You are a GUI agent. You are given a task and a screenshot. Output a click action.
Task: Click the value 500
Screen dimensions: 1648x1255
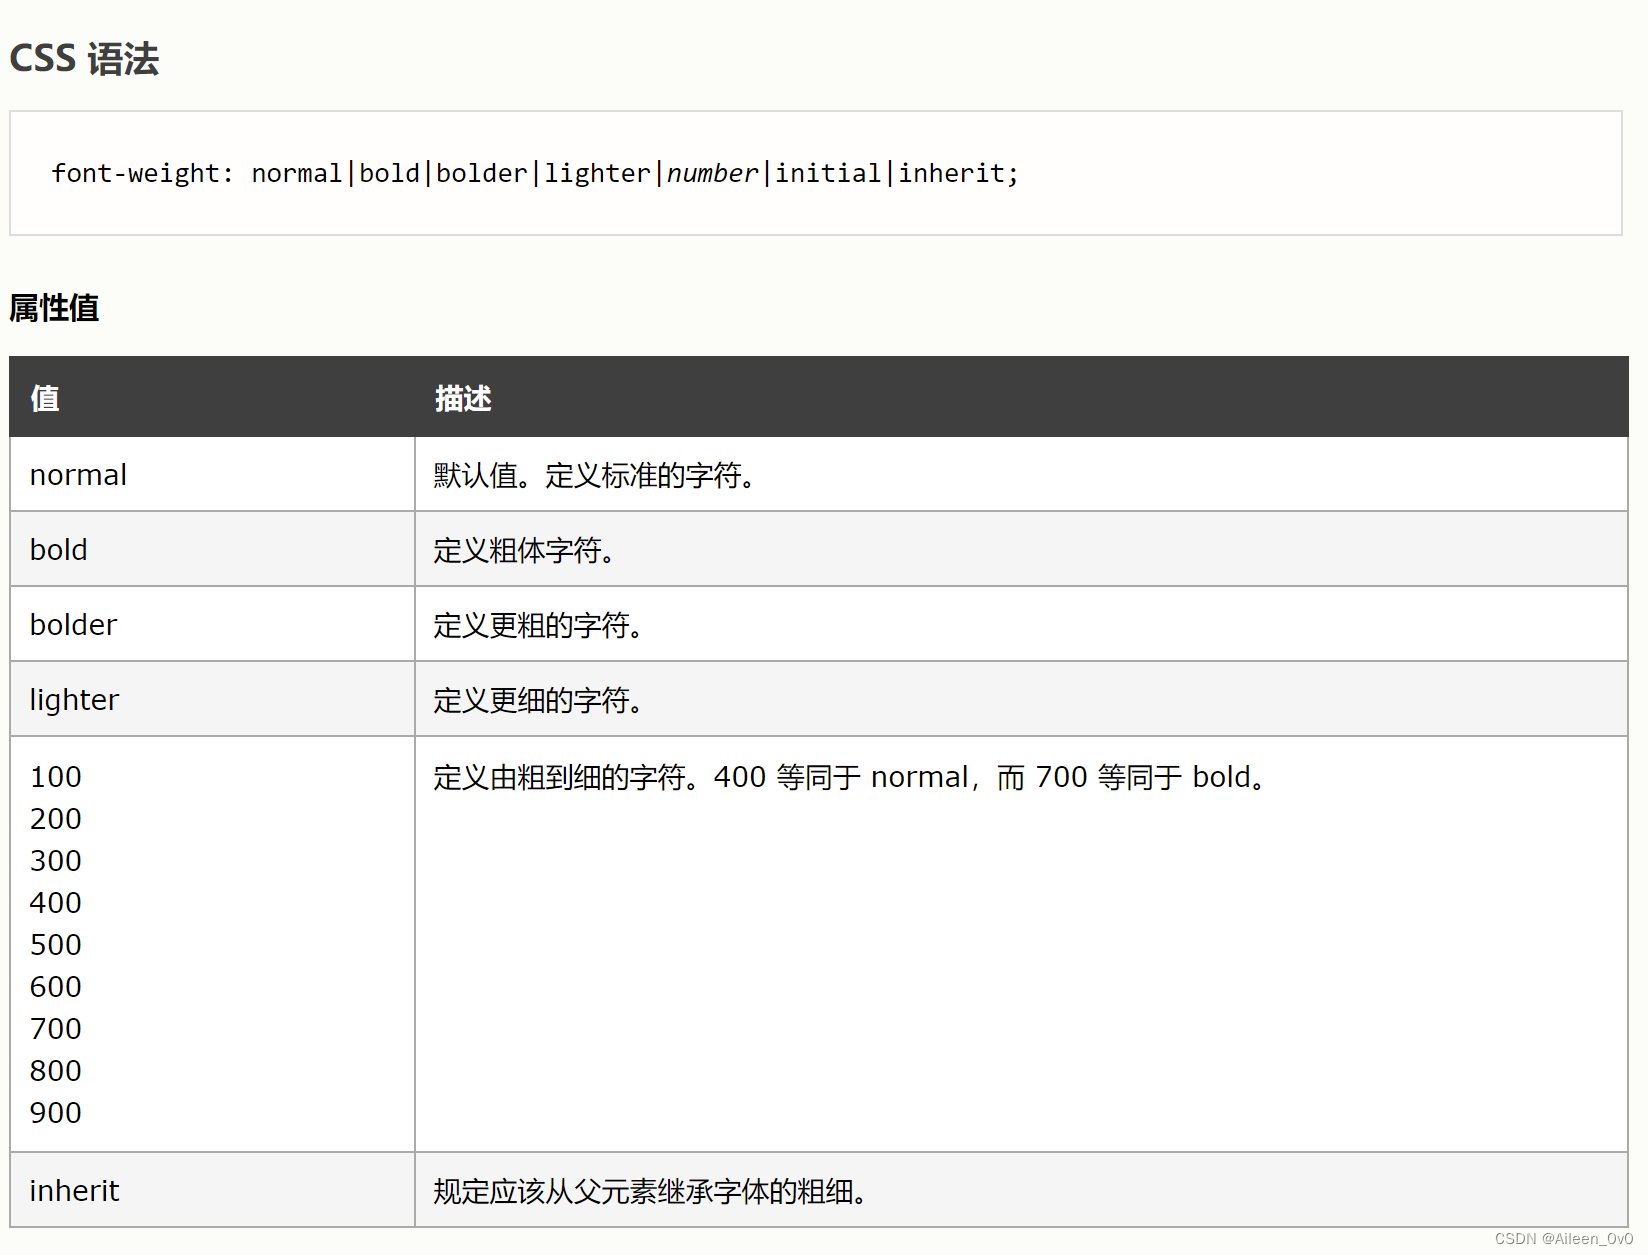point(56,945)
